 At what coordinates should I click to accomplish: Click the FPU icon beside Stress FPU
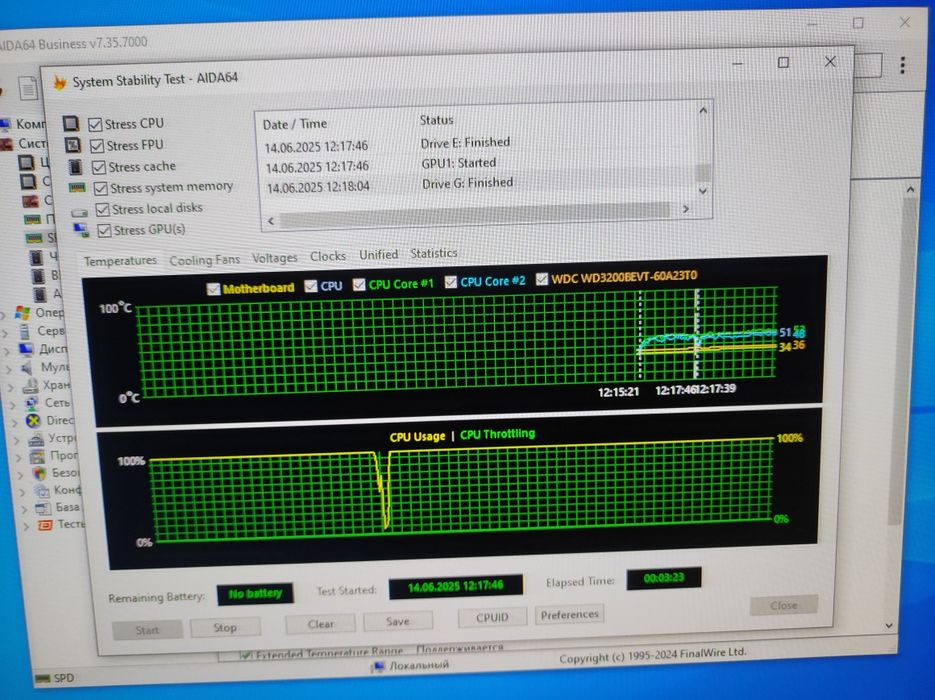click(x=73, y=145)
